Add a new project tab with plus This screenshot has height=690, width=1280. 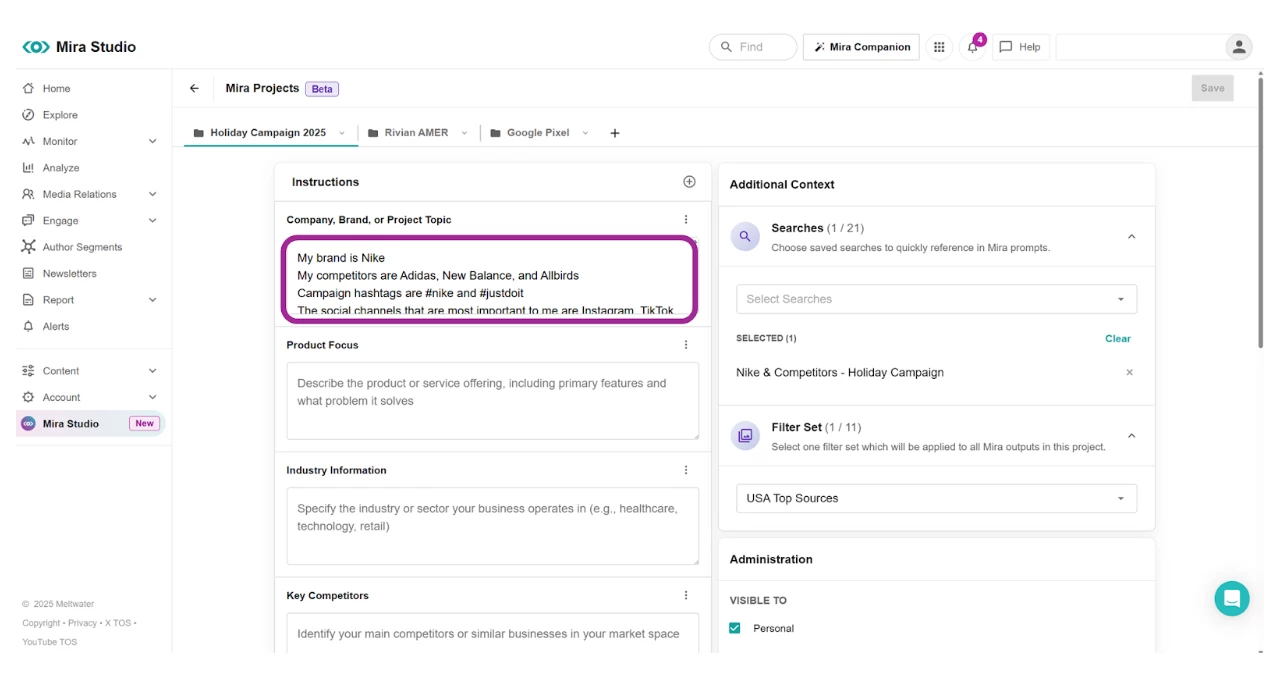(615, 133)
